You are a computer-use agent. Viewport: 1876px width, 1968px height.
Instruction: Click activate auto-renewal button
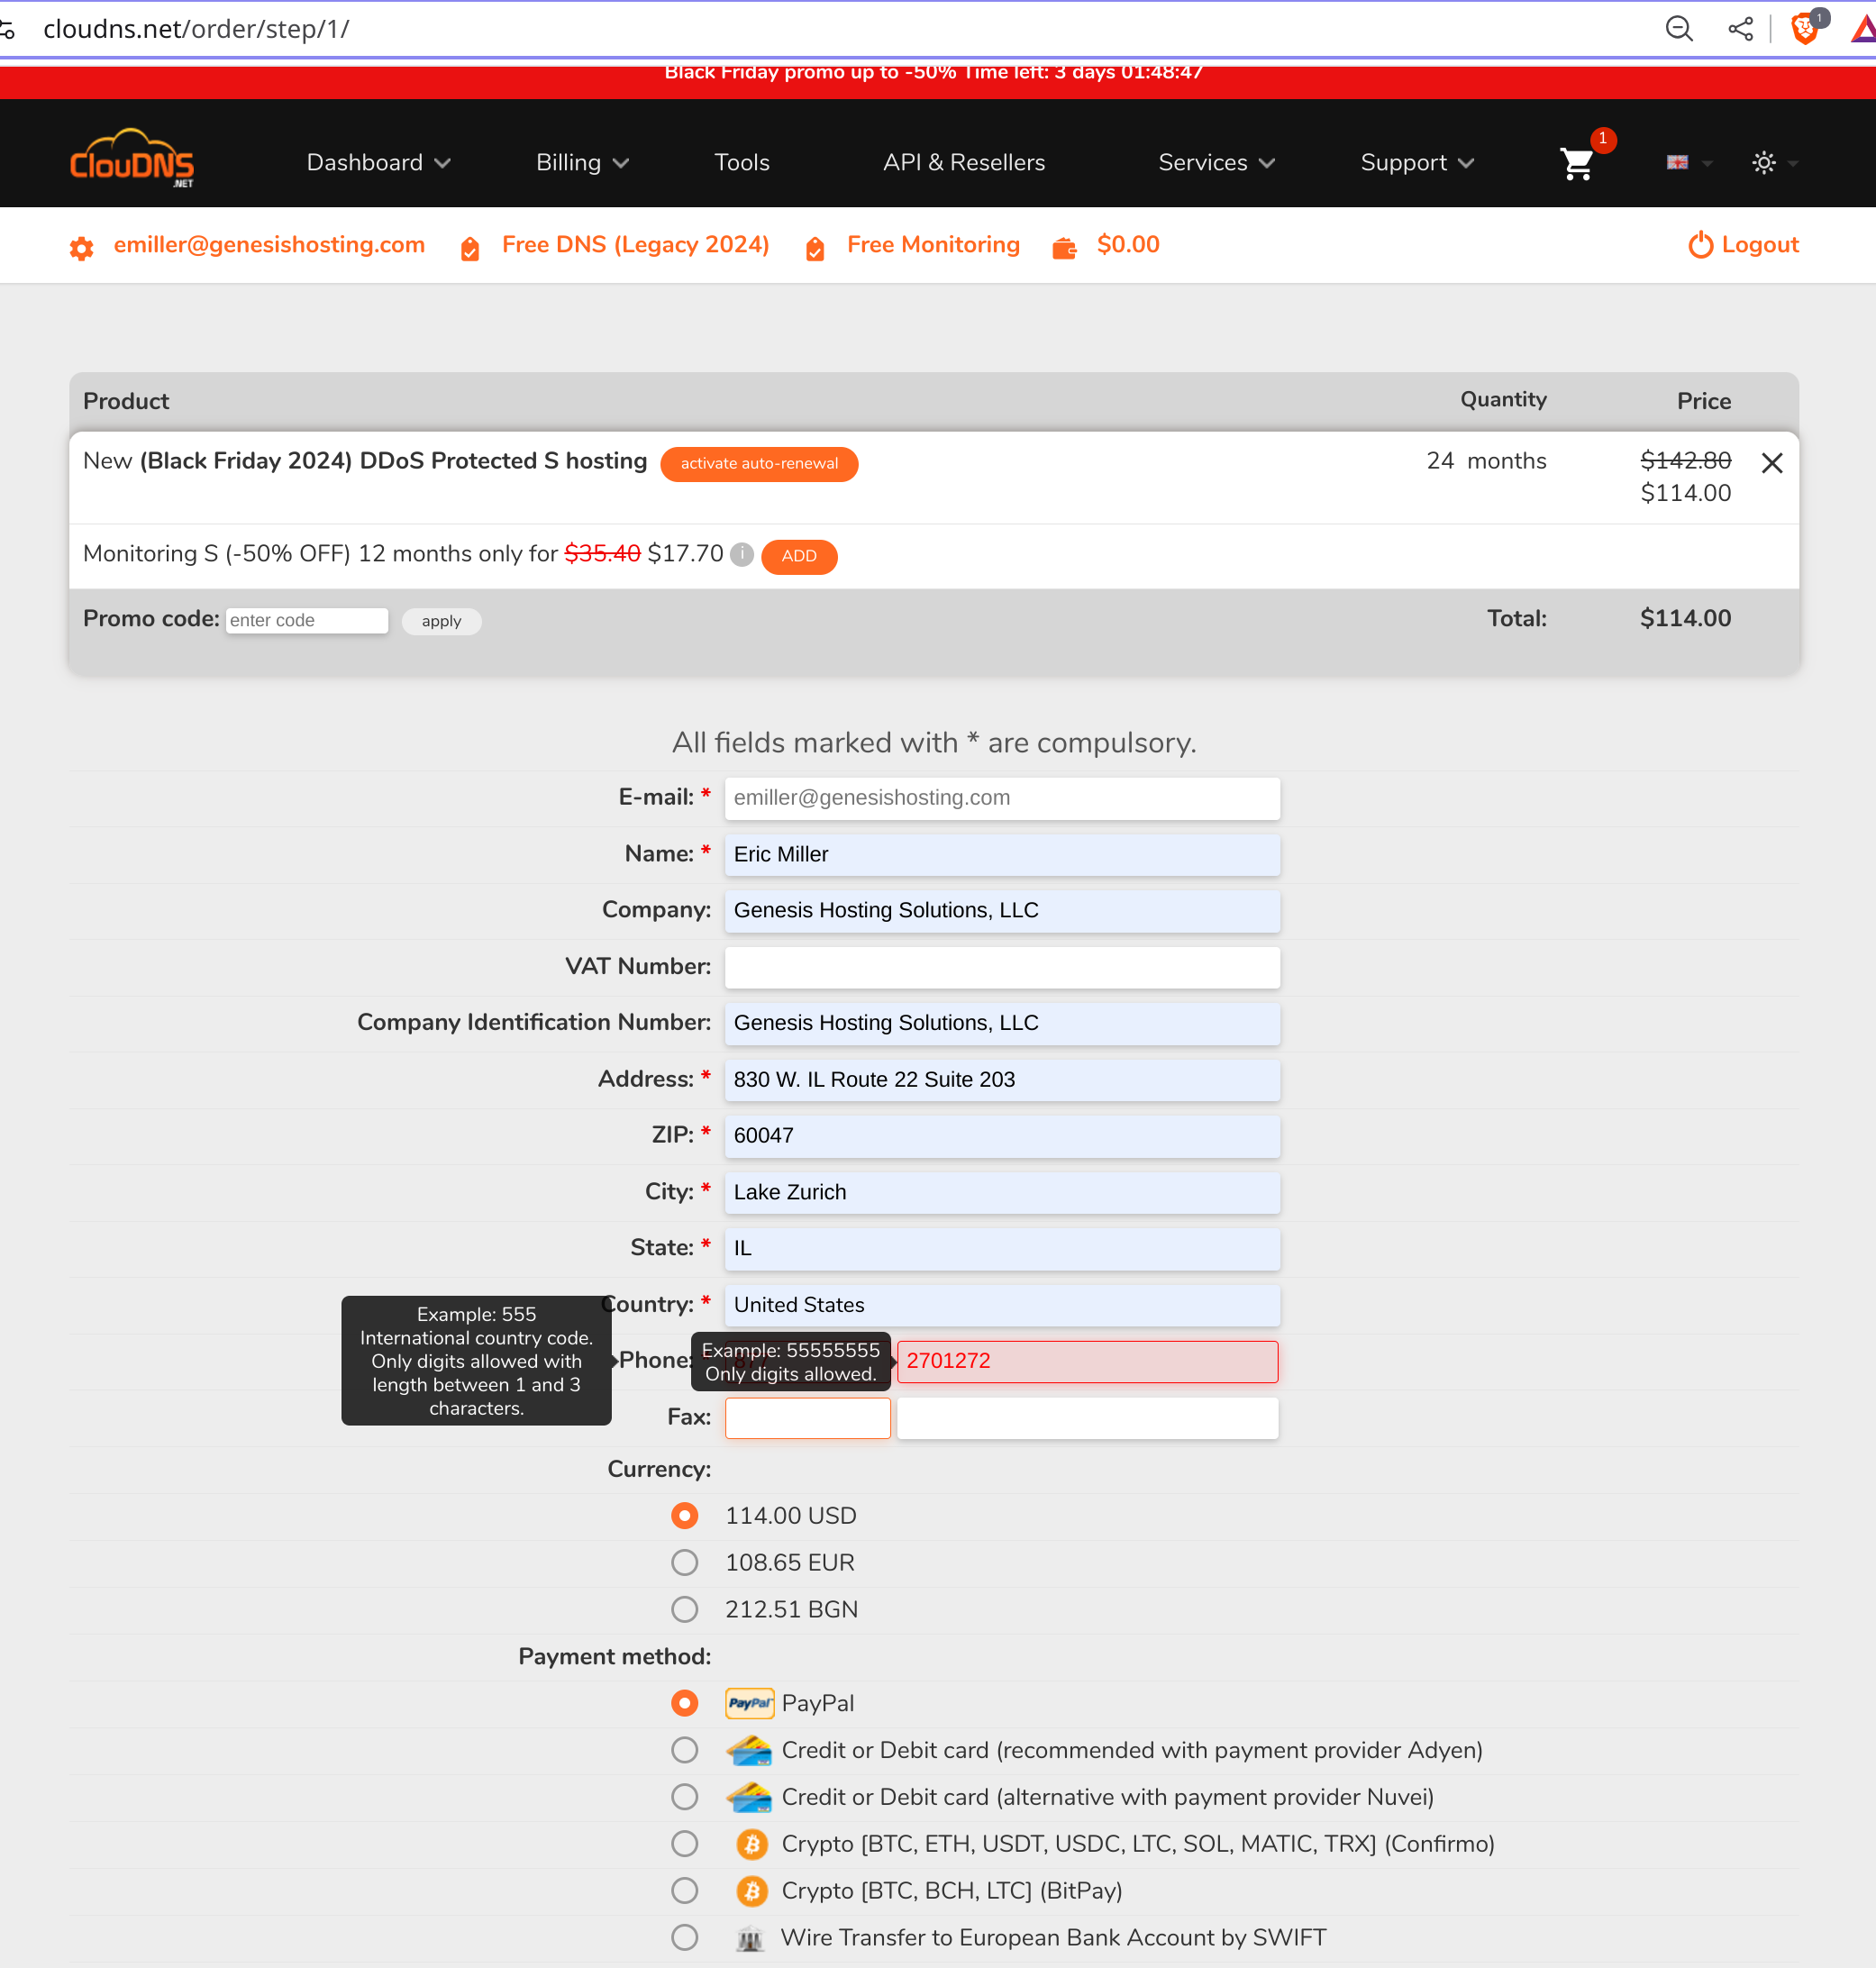point(759,464)
